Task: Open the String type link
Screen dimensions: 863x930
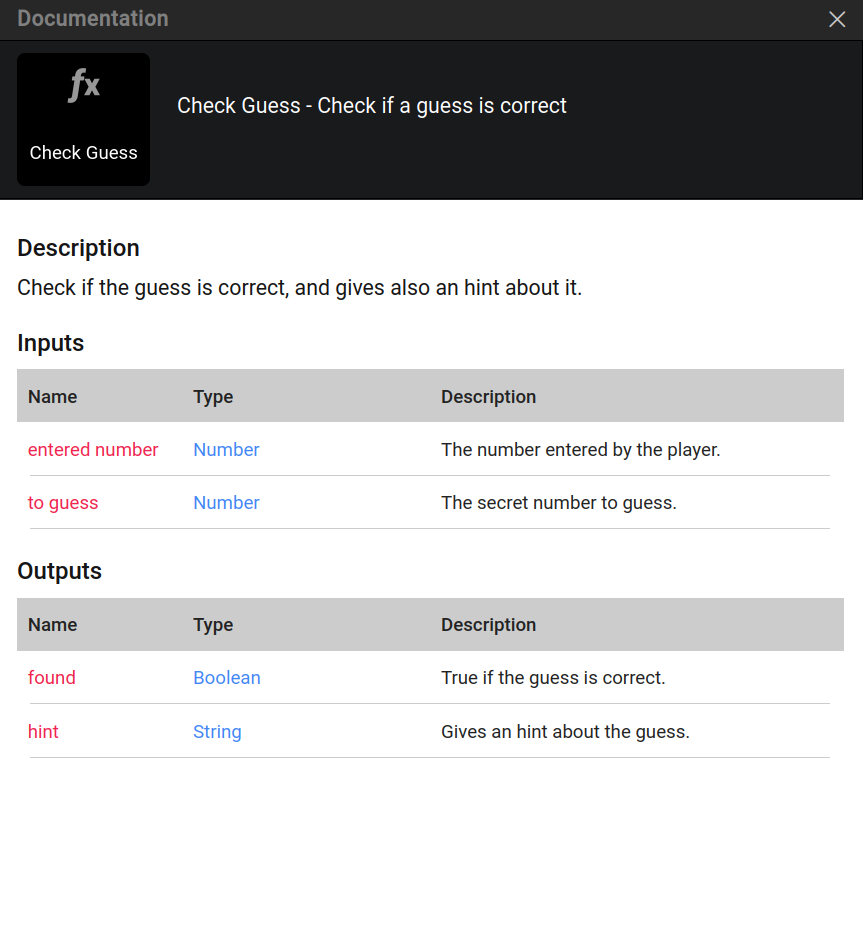Action: click(x=217, y=732)
